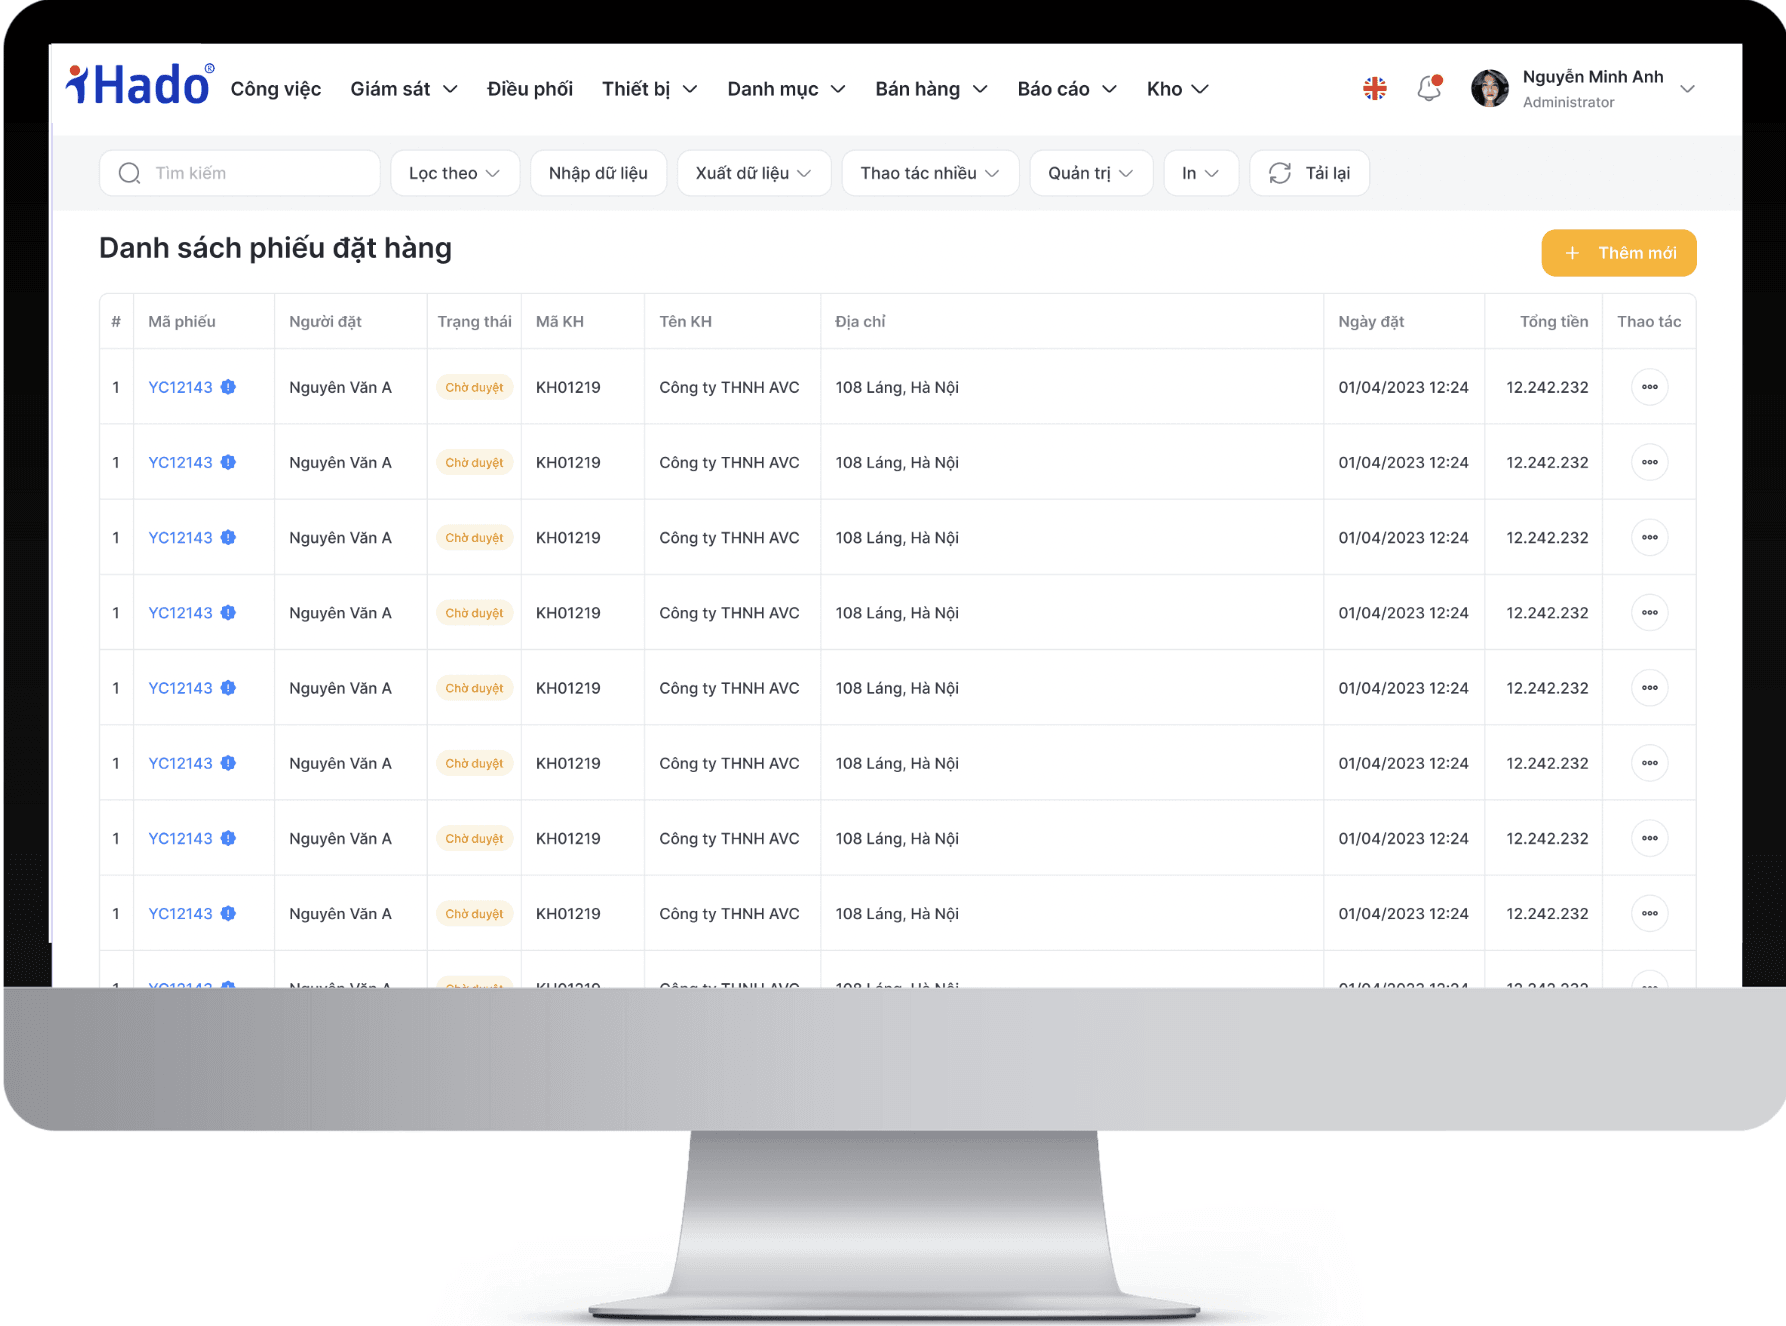Viewport: 1786px width, 1326px height.
Task: Expand the Lọc theo filter dropdown
Action: click(x=454, y=173)
